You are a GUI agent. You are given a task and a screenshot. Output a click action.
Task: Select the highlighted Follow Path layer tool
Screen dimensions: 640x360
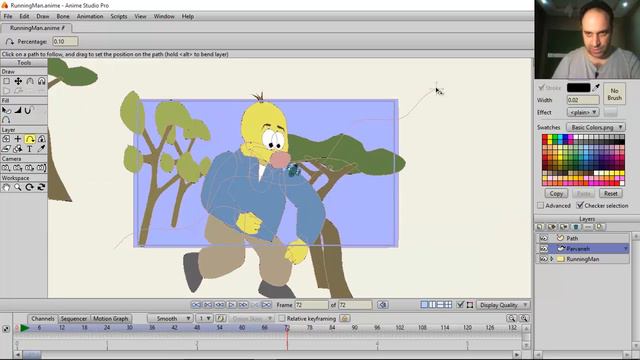click(30, 139)
